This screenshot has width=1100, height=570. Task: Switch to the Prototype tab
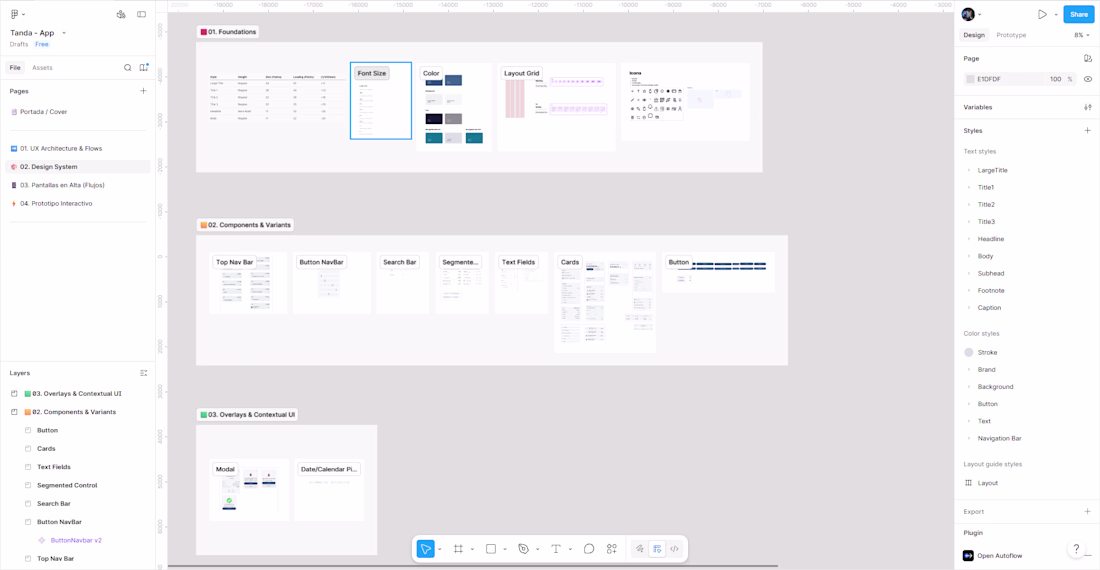1011,35
